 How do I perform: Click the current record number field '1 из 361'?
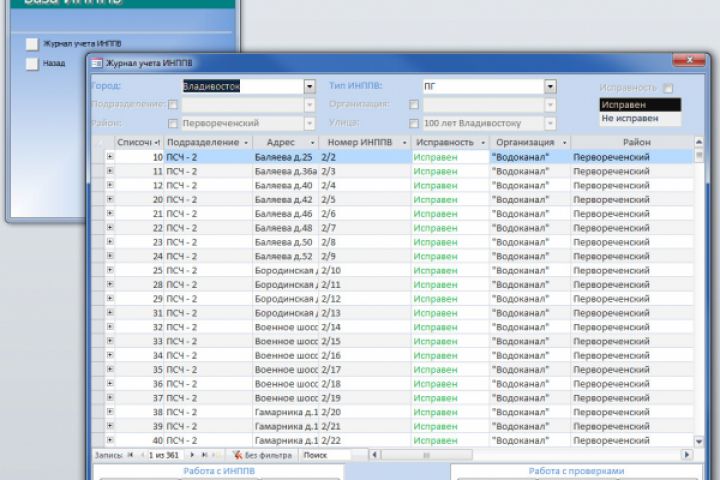coord(163,455)
